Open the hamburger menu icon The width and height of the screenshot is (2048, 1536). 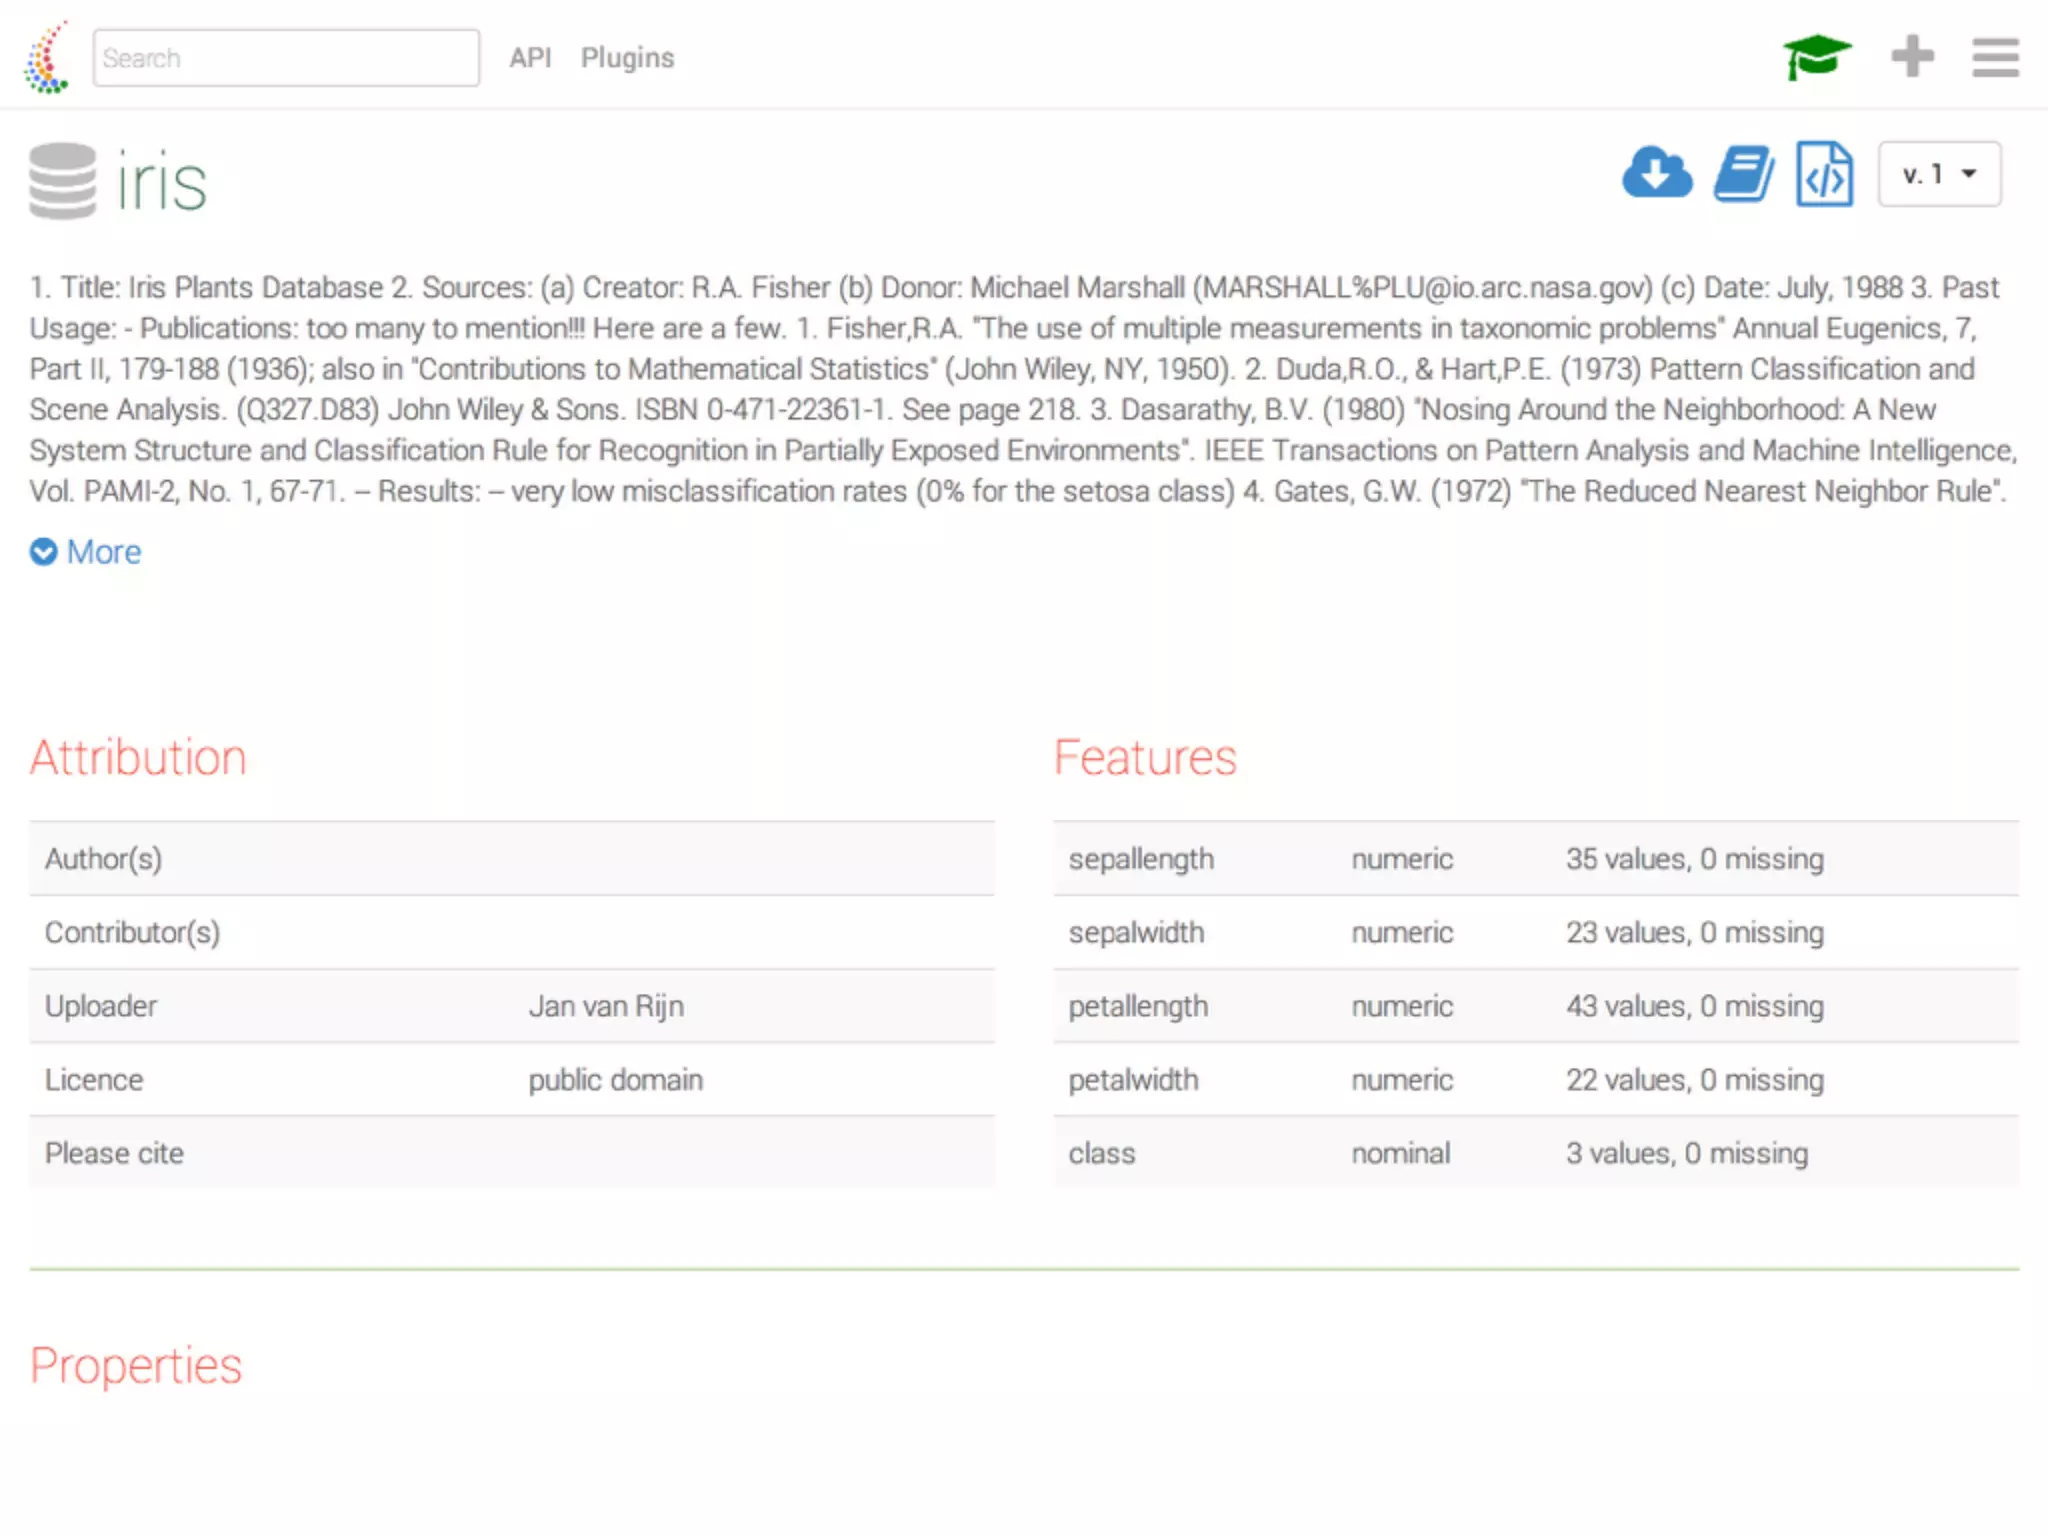(1994, 57)
